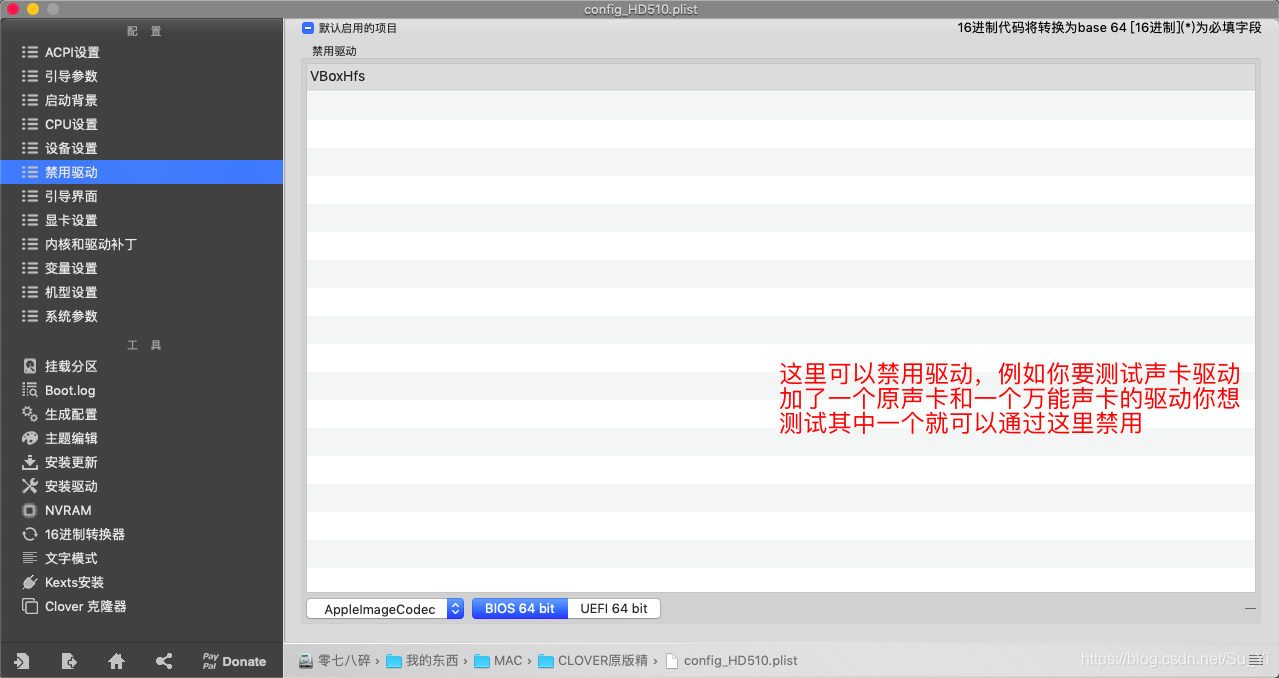Click 零七八碎 drive in path bar
Screen dimensions: 1279x678
334,660
